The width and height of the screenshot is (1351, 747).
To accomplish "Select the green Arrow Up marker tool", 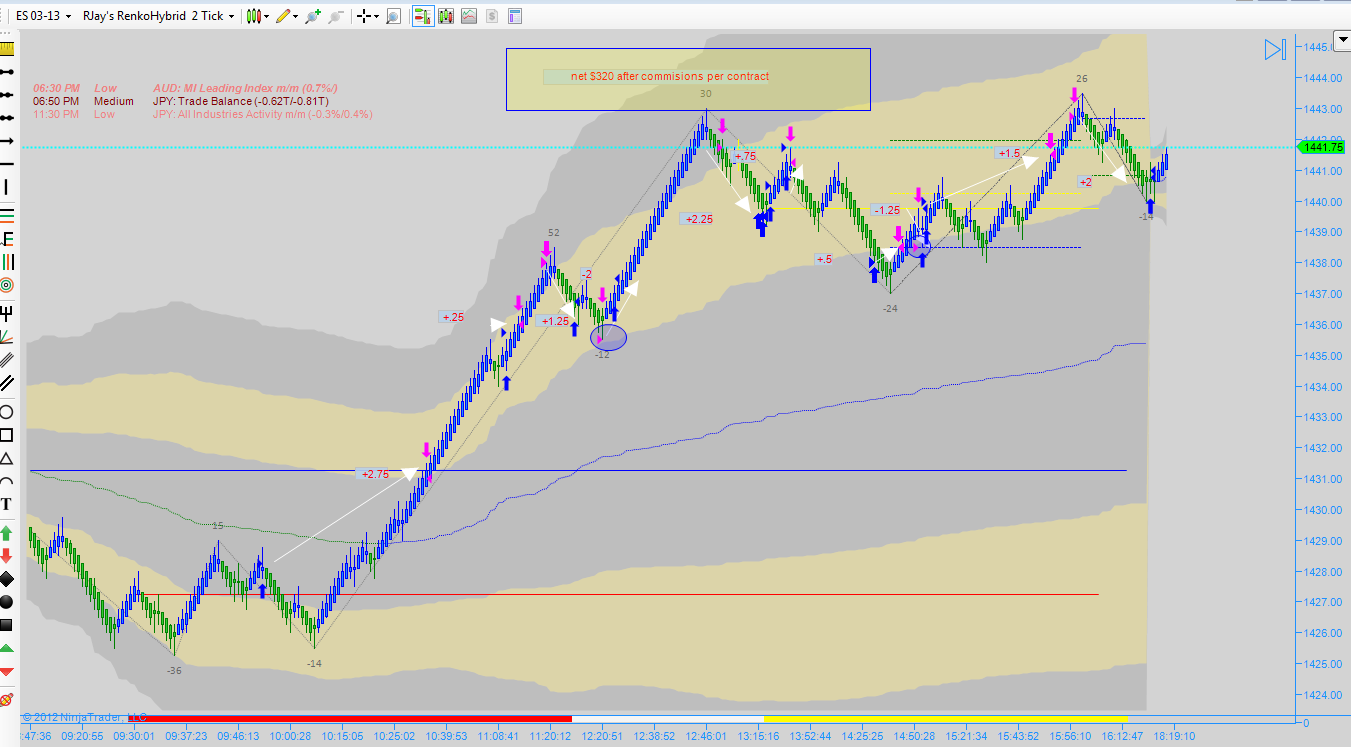I will tap(7, 531).
